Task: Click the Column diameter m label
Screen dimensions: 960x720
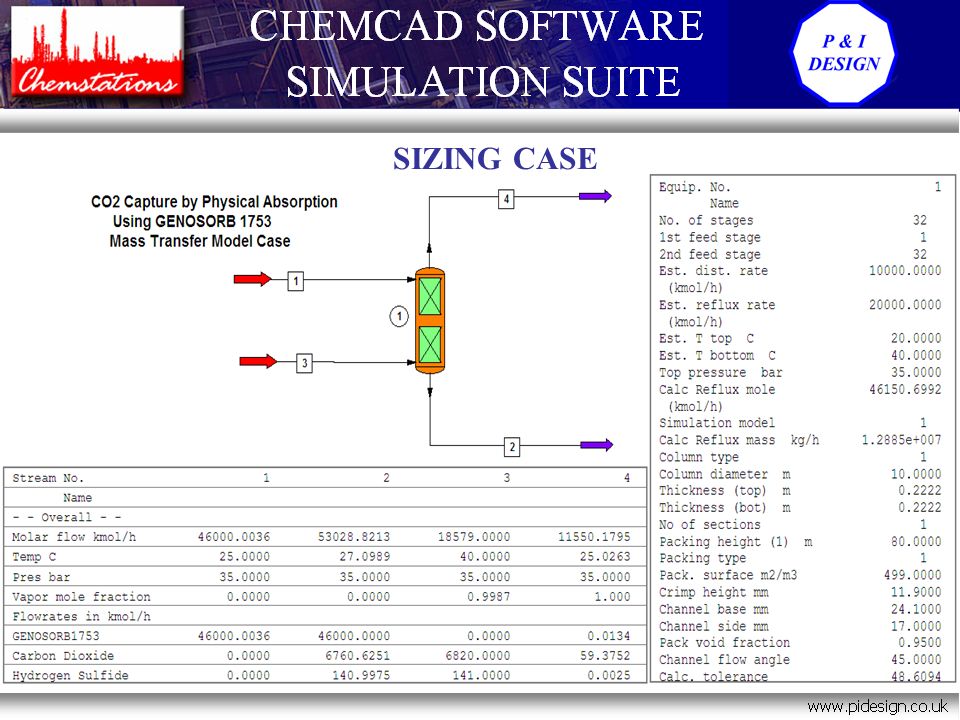Action: point(724,474)
